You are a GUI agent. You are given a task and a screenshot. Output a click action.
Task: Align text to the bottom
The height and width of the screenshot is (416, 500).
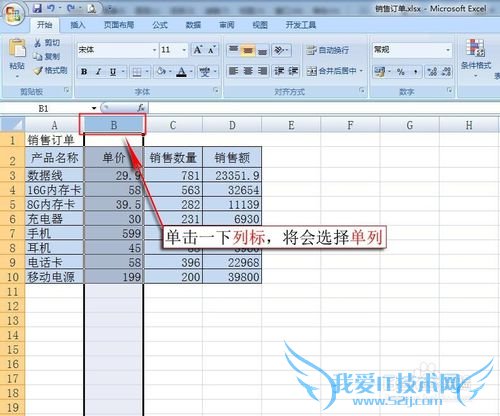point(262,50)
